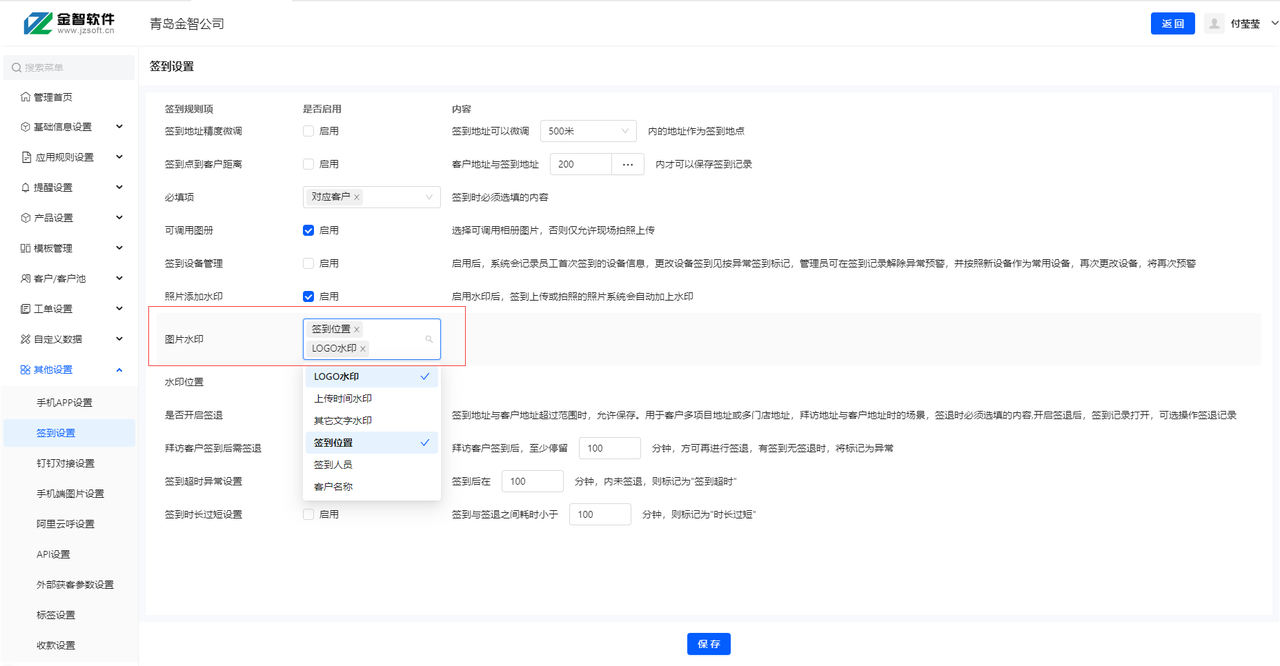Click the 200 distance input field
This screenshot has height=666, width=1280.
[x=580, y=164]
